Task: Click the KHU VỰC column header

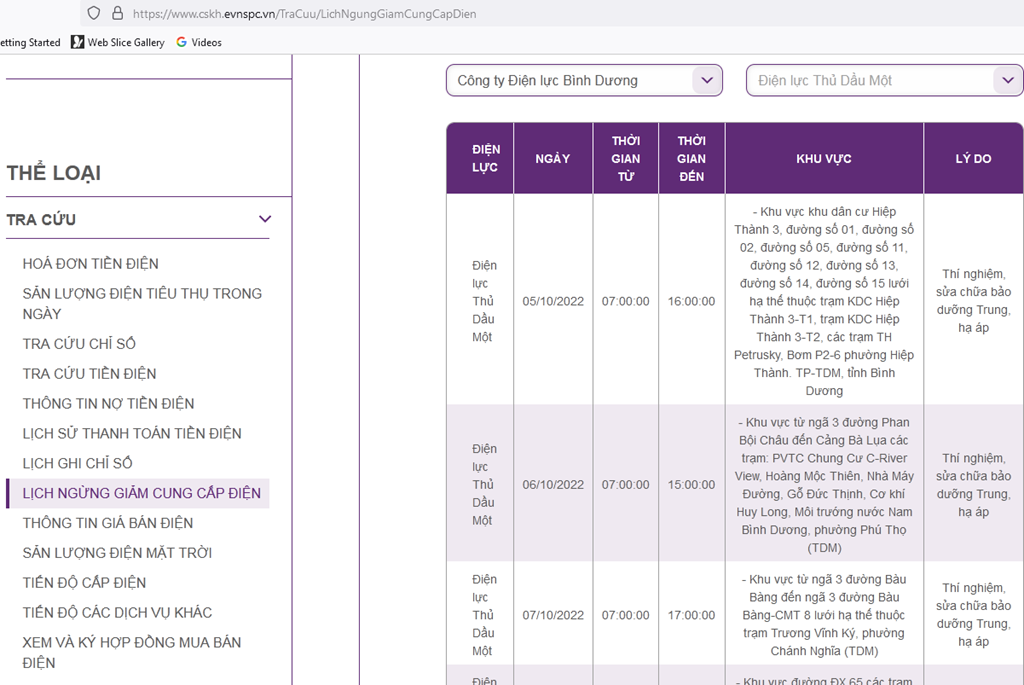Action: click(824, 159)
